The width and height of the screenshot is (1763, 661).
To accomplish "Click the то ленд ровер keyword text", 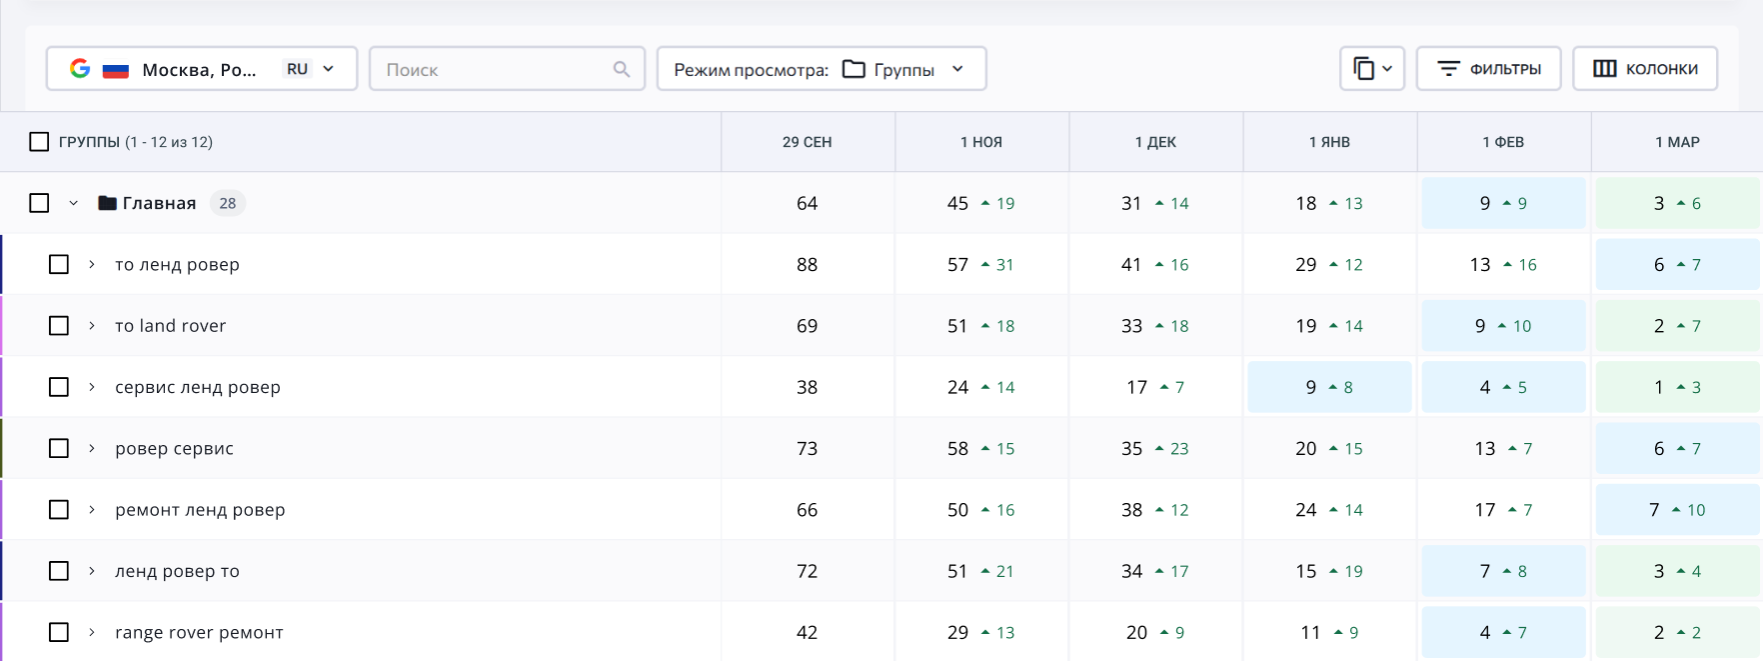I will 177,264.
